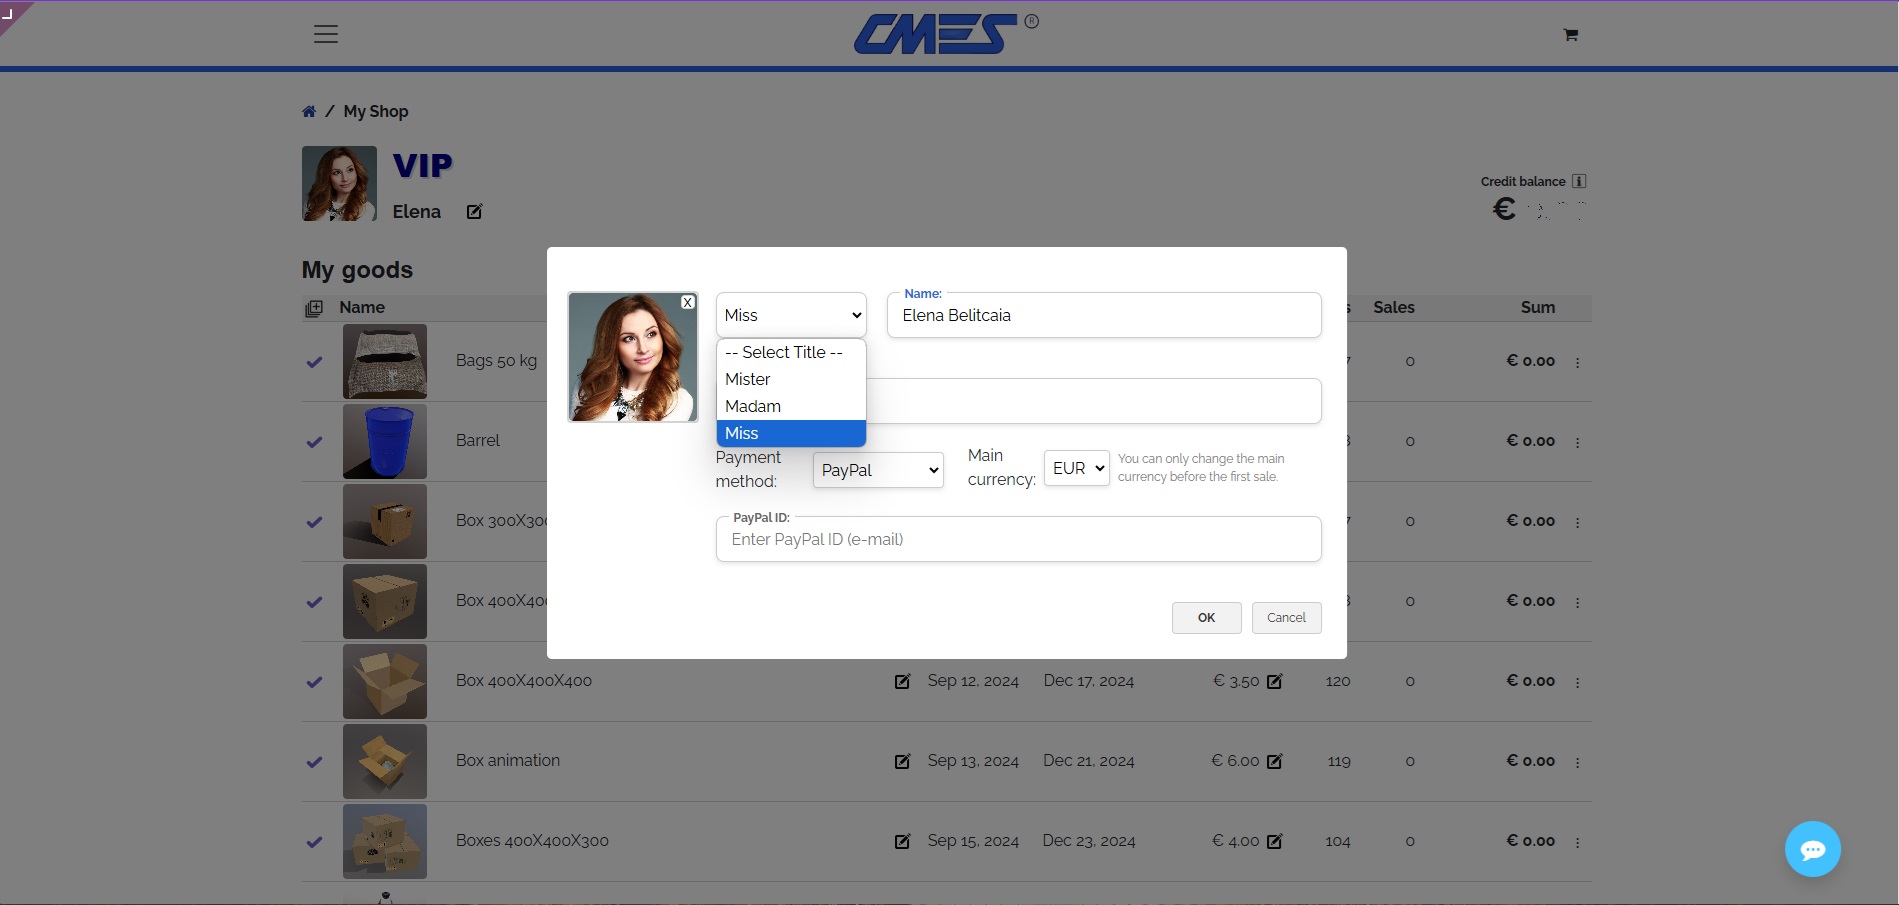Toggle the checkmark for Barrel
This screenshot has width=1899, height=905.
pyautogui.click(x=315, y=441)
